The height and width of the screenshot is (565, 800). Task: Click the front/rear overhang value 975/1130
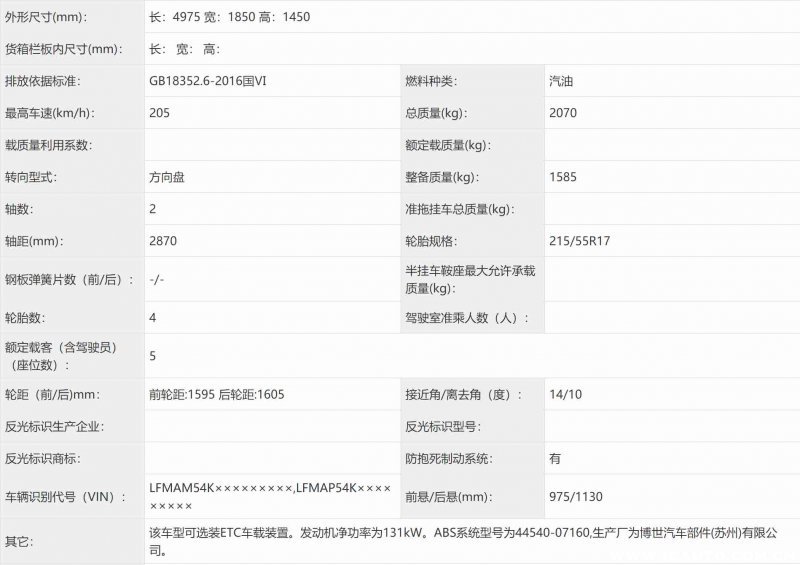[x=576, y=496]
